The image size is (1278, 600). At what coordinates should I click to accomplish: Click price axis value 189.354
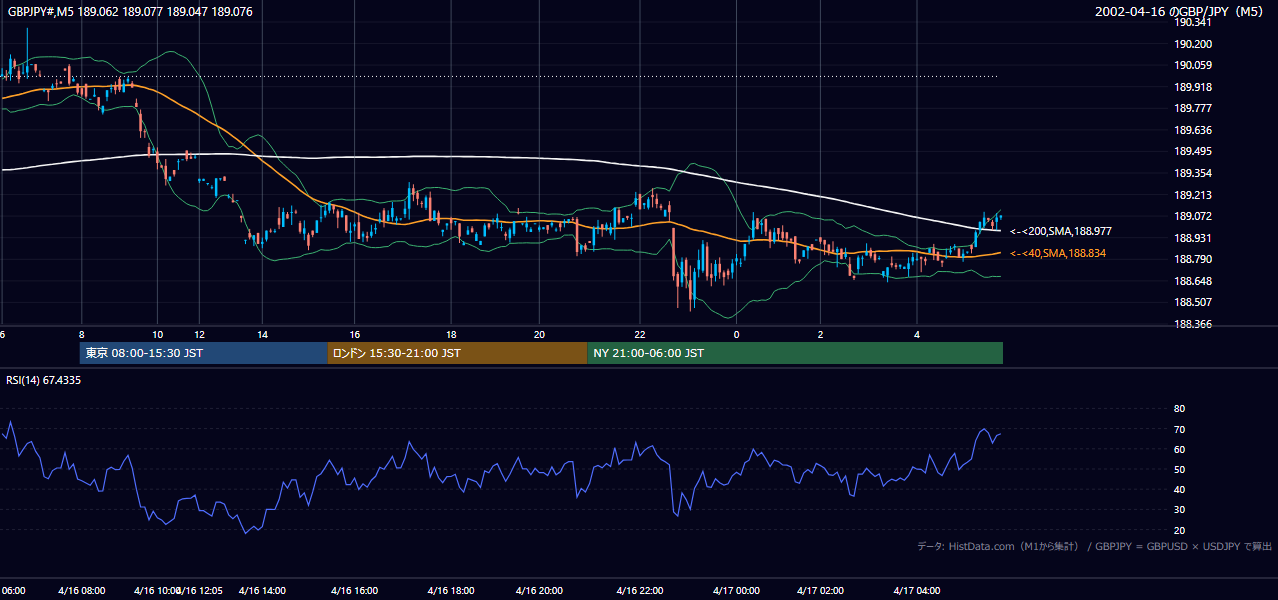1193,173
